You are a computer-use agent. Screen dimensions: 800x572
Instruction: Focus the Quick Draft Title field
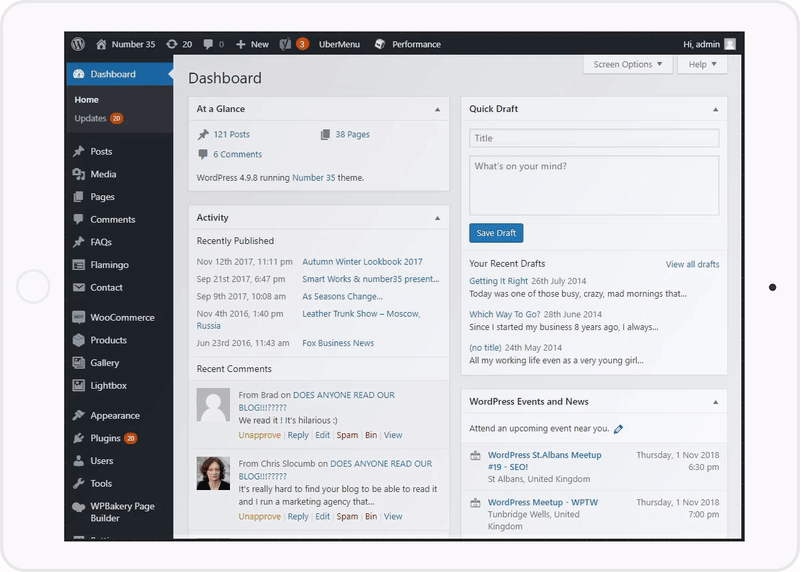click(594, 138)
